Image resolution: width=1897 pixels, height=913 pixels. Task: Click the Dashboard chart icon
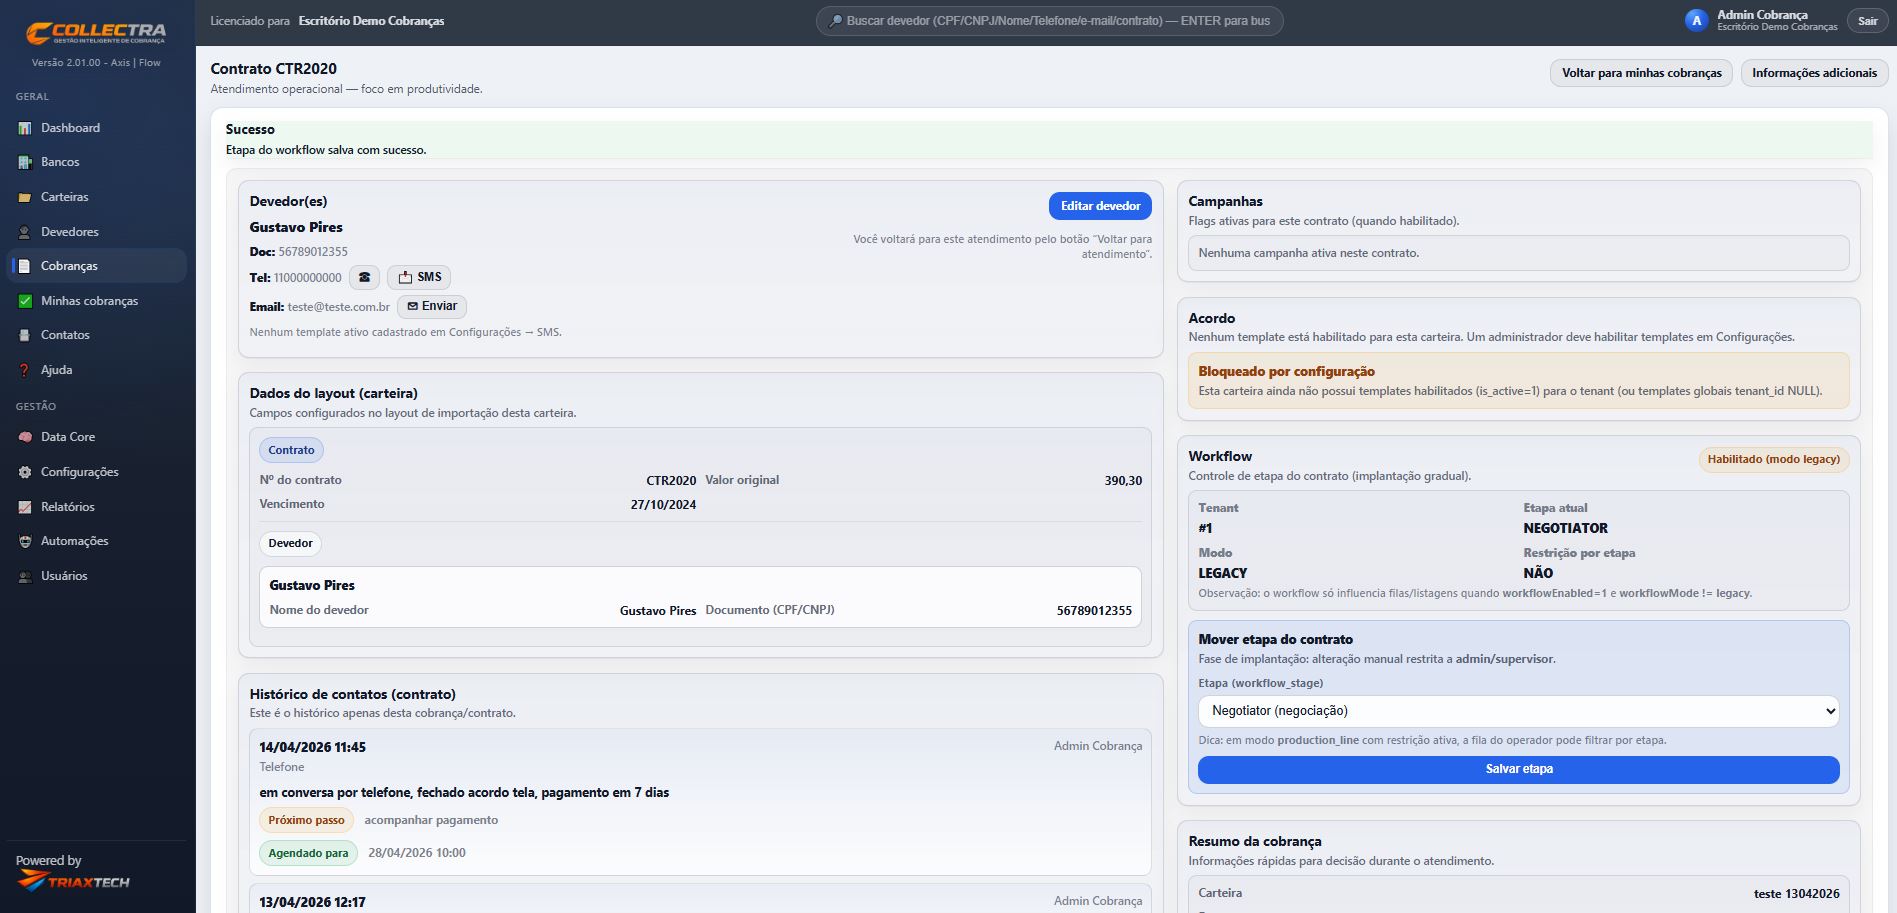point(25,128)
